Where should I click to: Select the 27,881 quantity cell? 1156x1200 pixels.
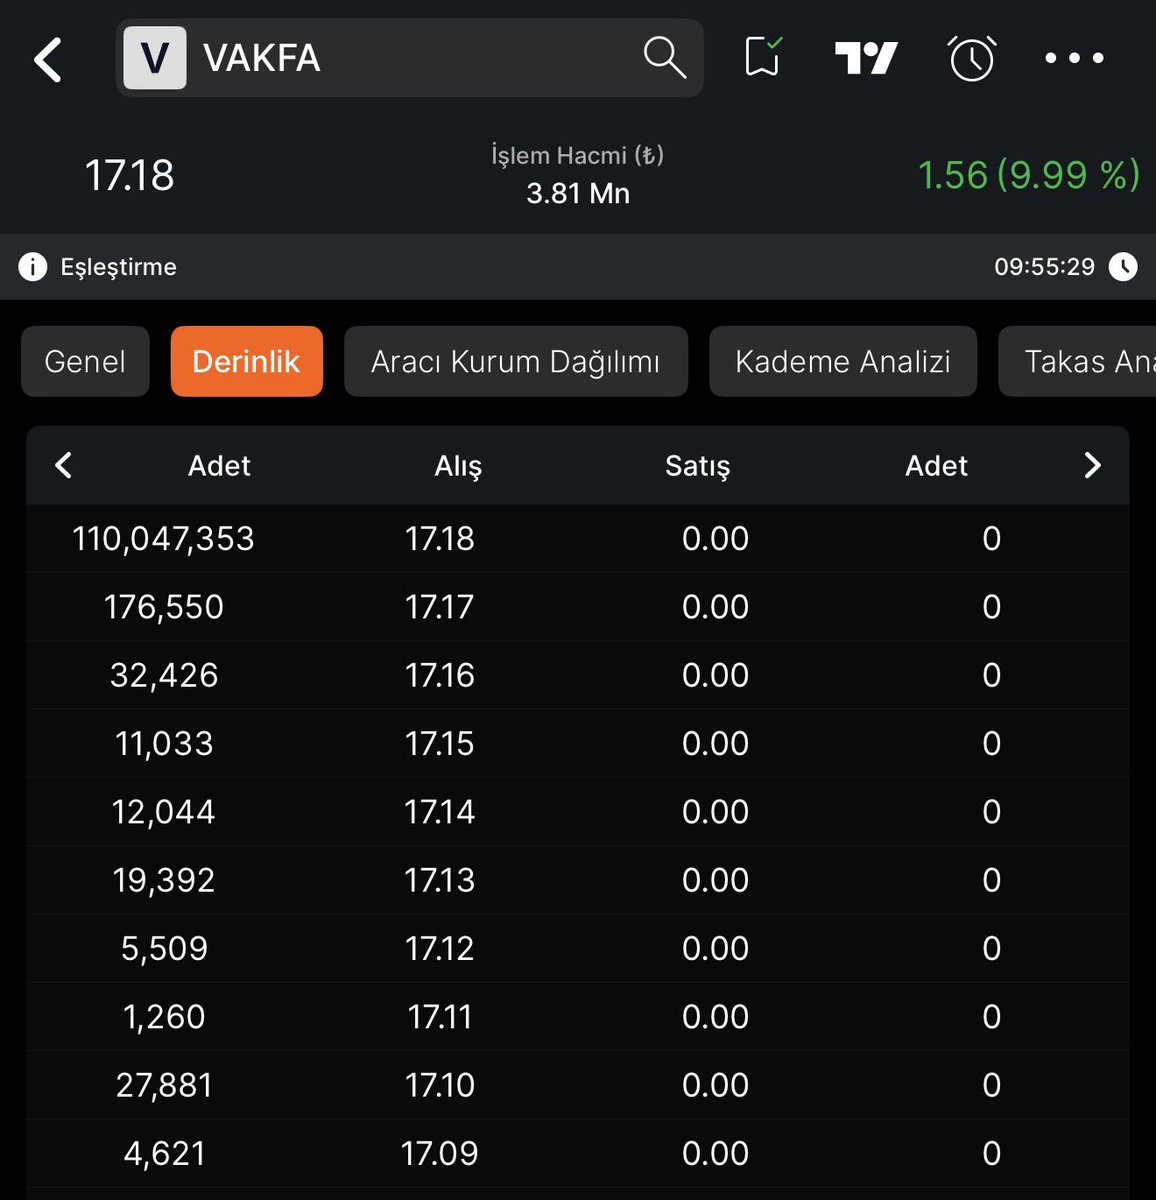pyautogui.click(x=164, y=1085)
